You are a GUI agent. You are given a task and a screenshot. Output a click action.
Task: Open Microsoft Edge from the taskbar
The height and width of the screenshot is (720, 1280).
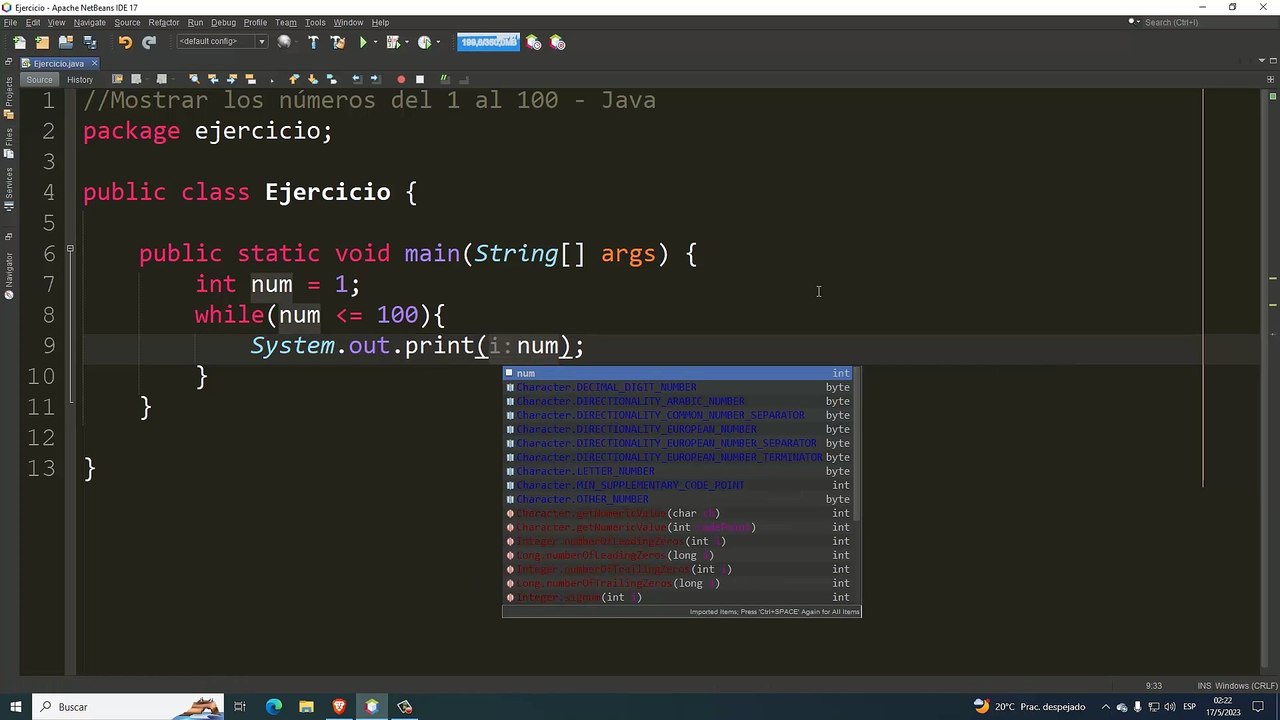[x=273, y=707]
